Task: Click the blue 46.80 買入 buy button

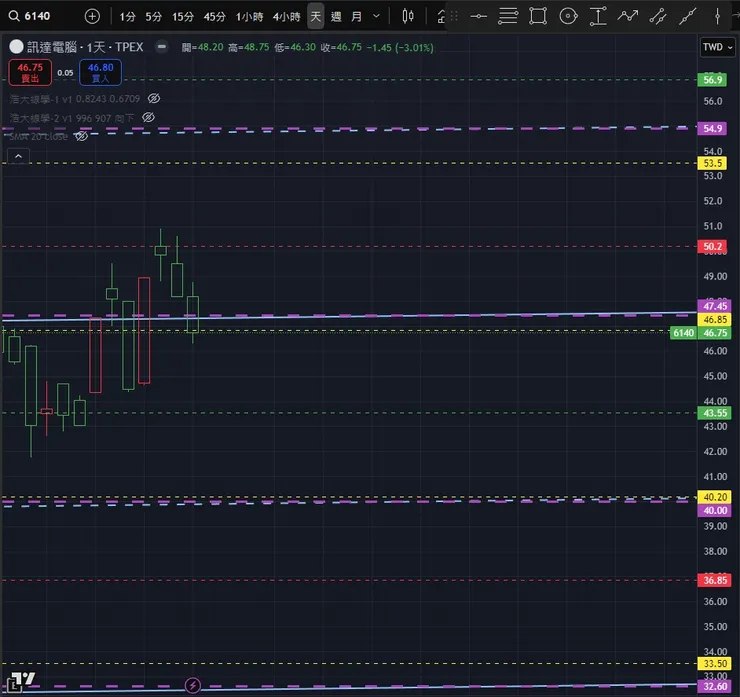Action: point(101,73)
